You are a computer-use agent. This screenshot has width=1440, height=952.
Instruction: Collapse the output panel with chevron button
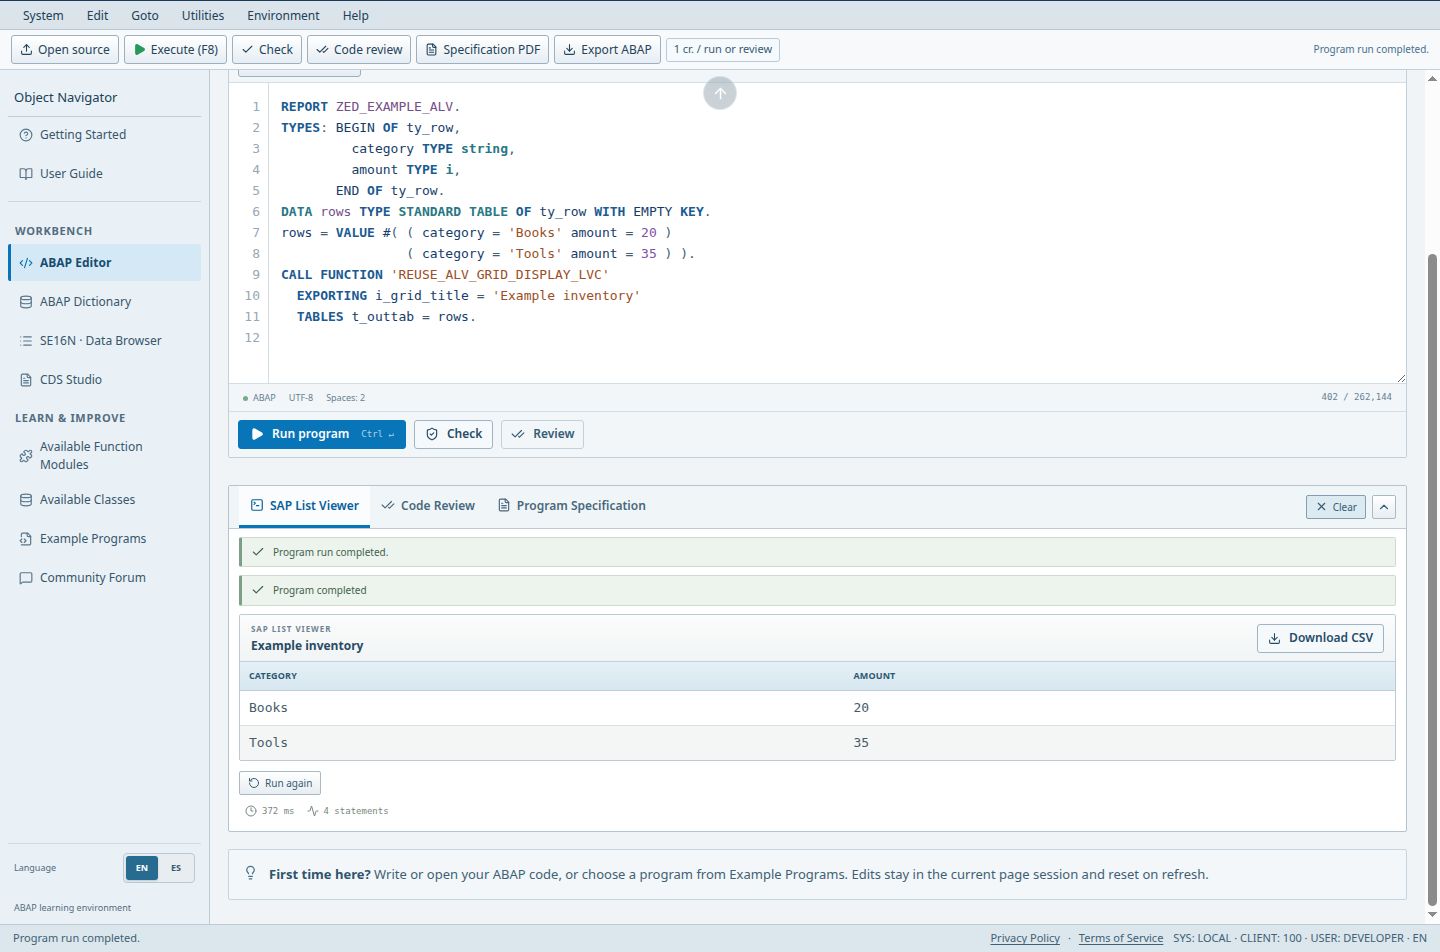pos(1384,507)
